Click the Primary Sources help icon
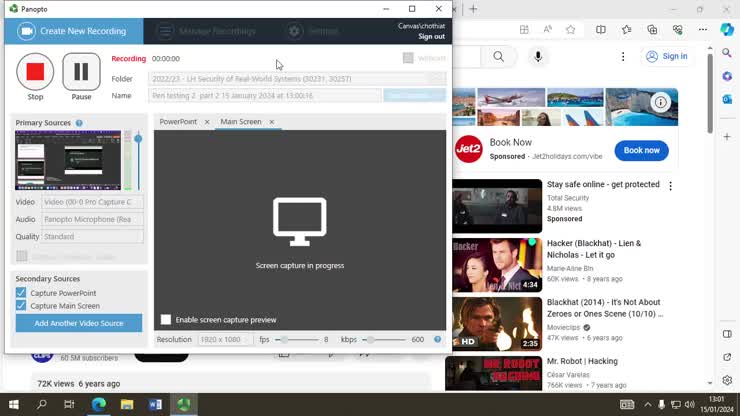Viewport: 740px width, 416px height. pyautogui.click(x=79, y=123)
